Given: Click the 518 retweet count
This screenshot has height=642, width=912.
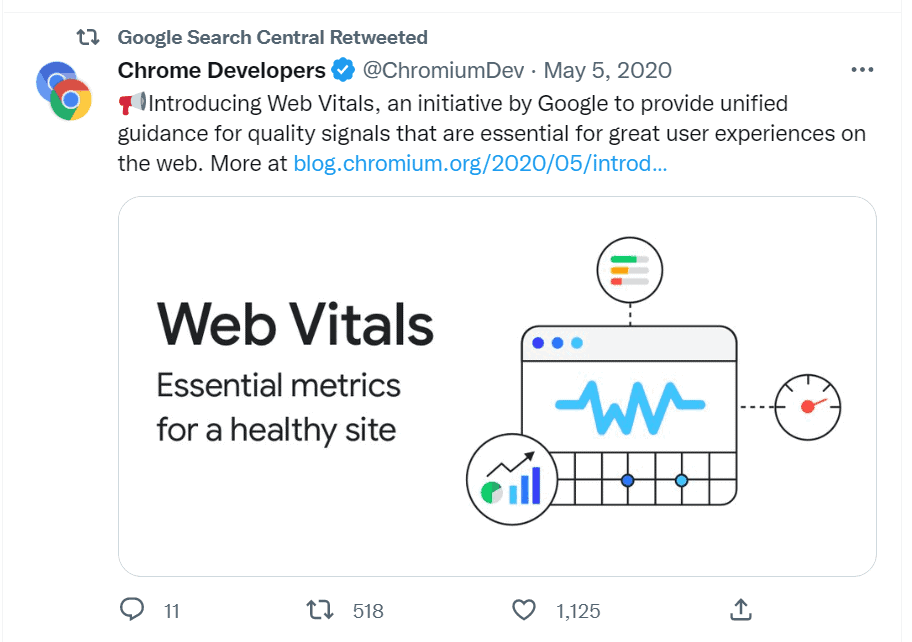Looking at the screenshot, I should pyautogui.click(x=368, y=611).
